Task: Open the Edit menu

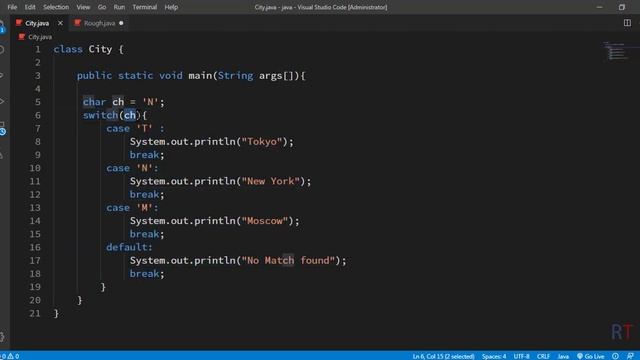Action: (30, 7)
